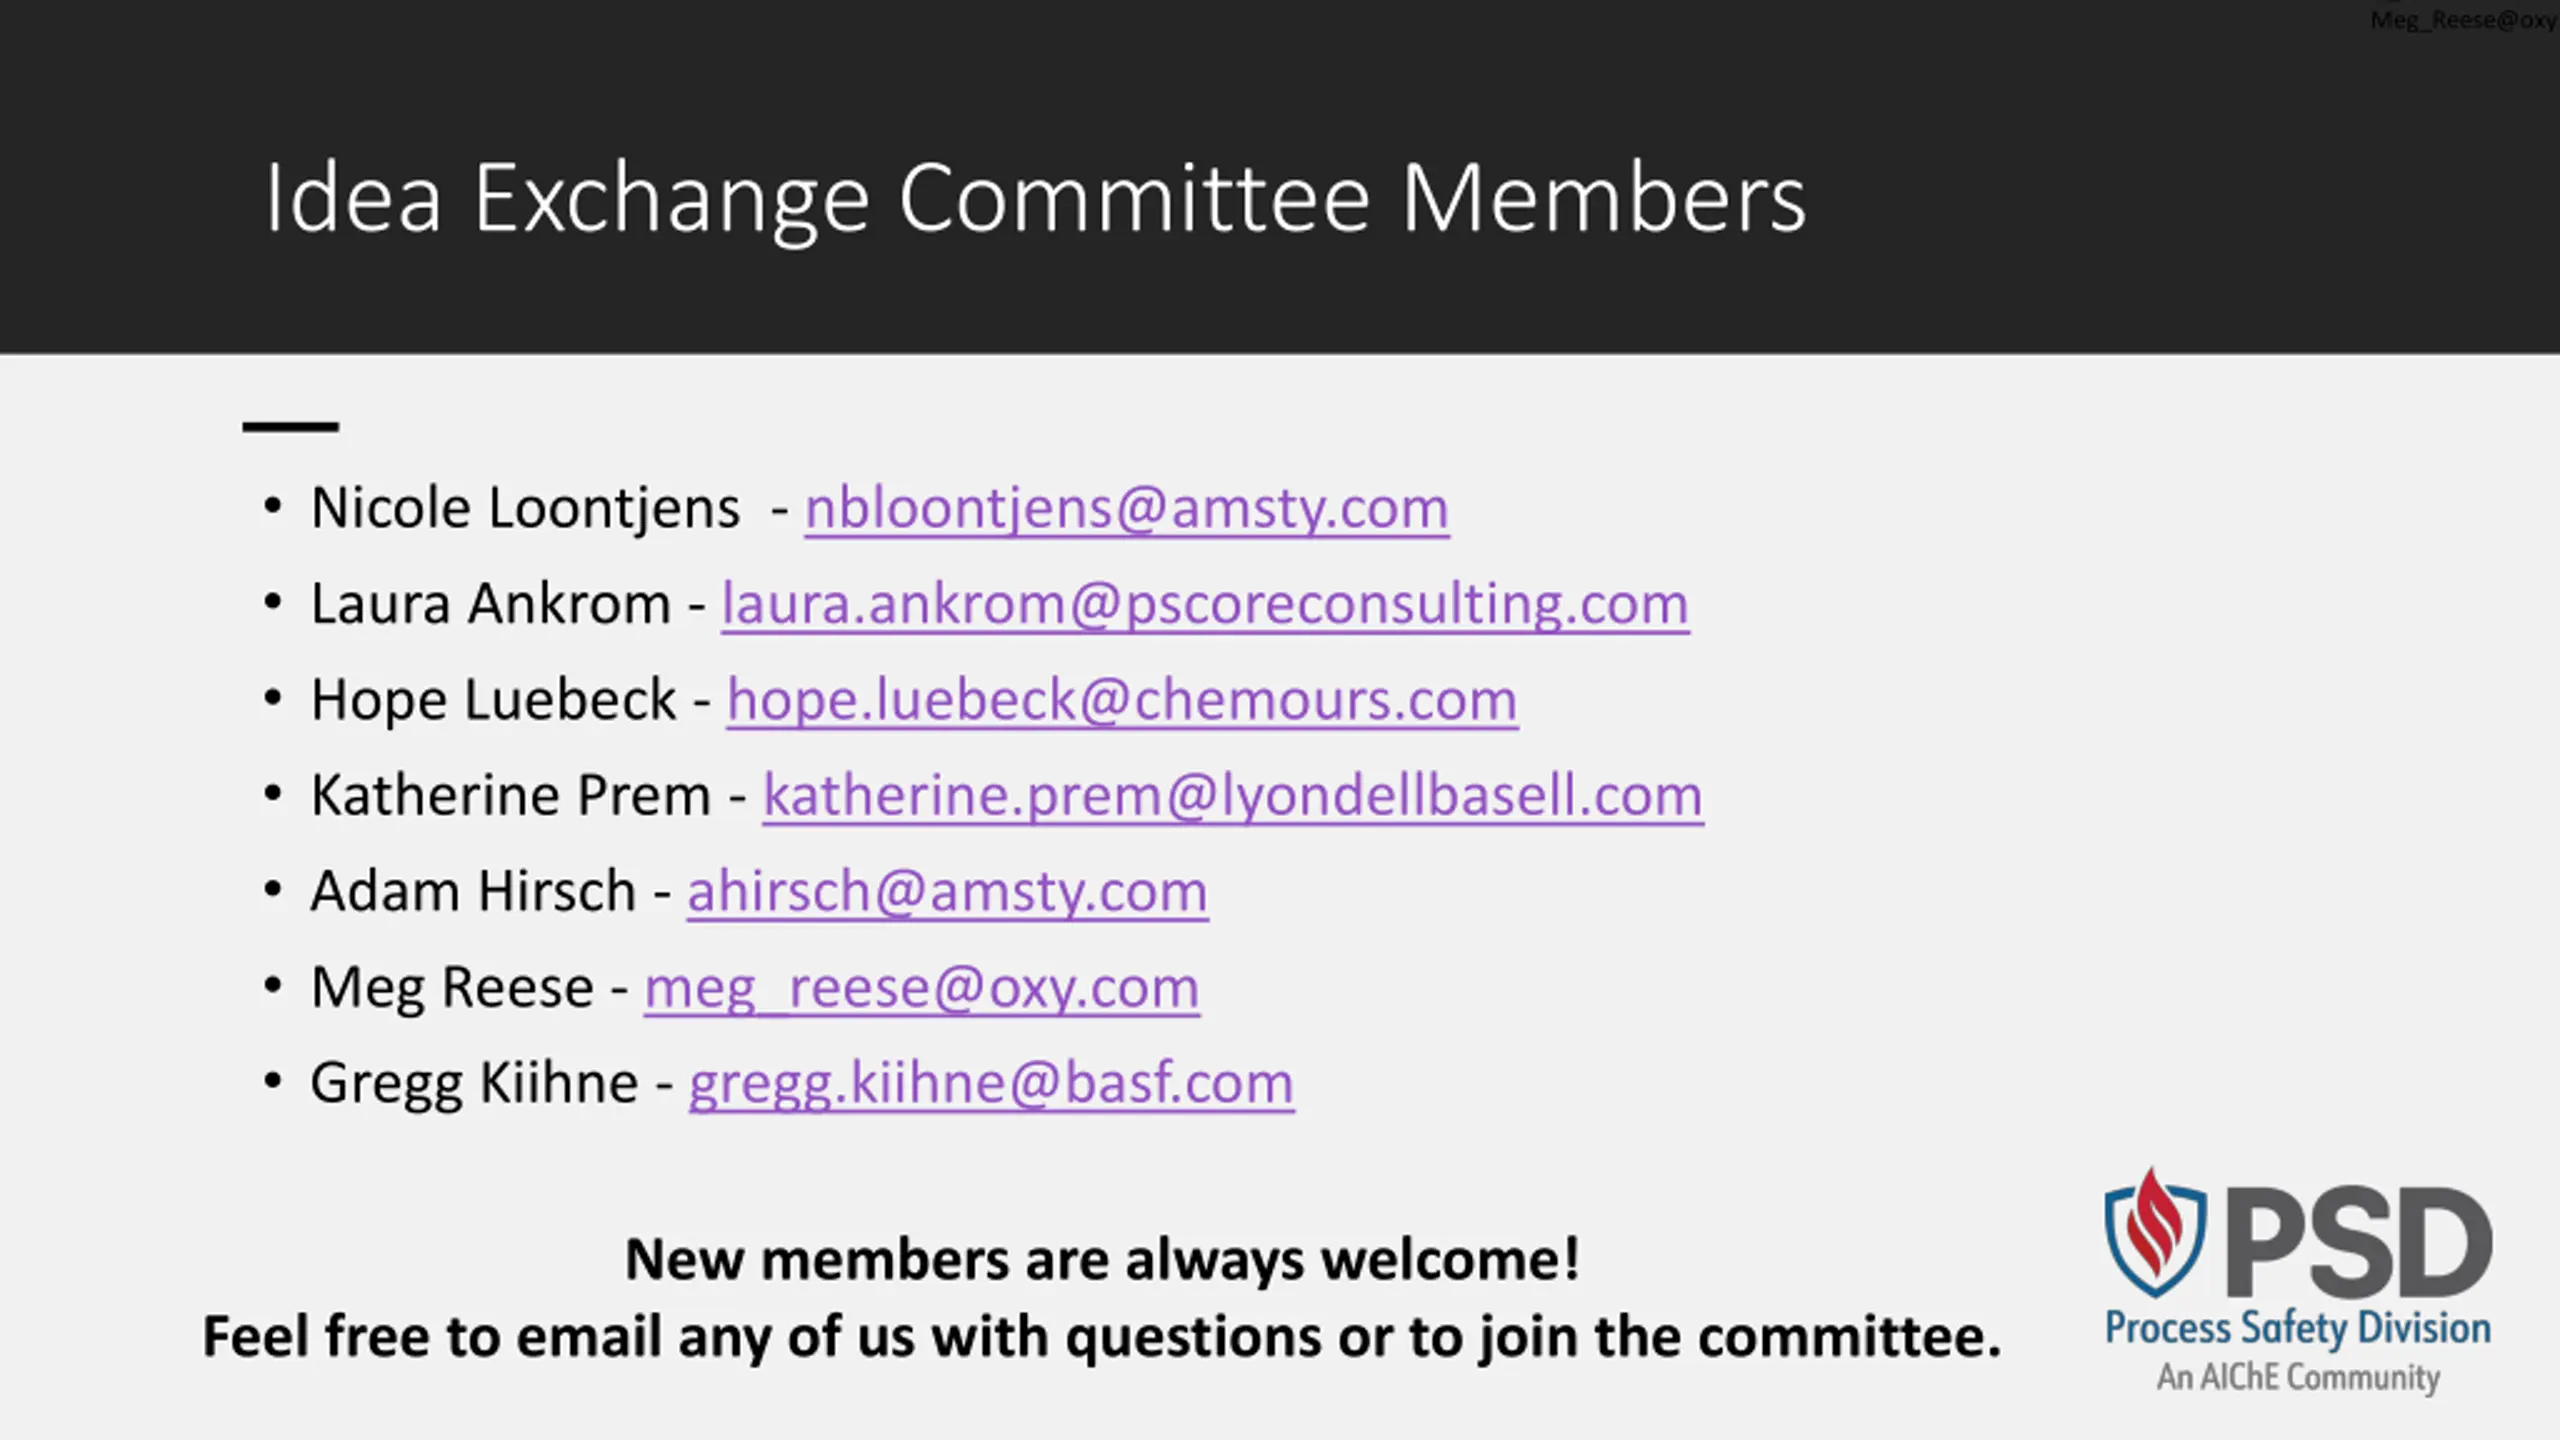
Task: Click the Meg_Reese@oxy participant label
Action: [x=2463, y=19]
